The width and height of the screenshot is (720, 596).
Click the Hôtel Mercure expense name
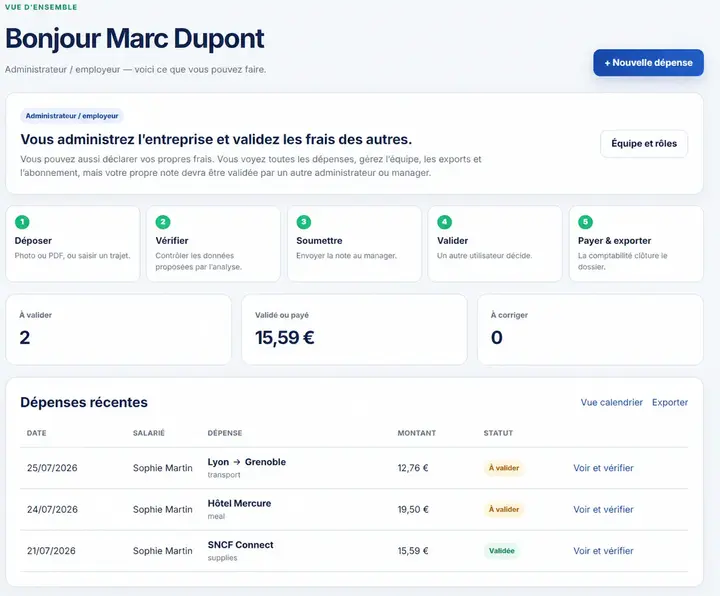(239, 503)
